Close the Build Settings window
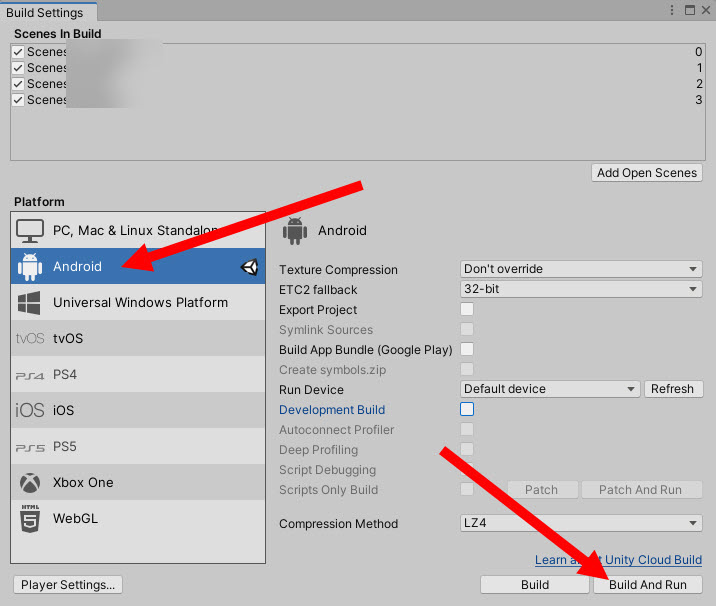This screenshot has height=606, width=716. pyautogui.click(x=706, y=10)
